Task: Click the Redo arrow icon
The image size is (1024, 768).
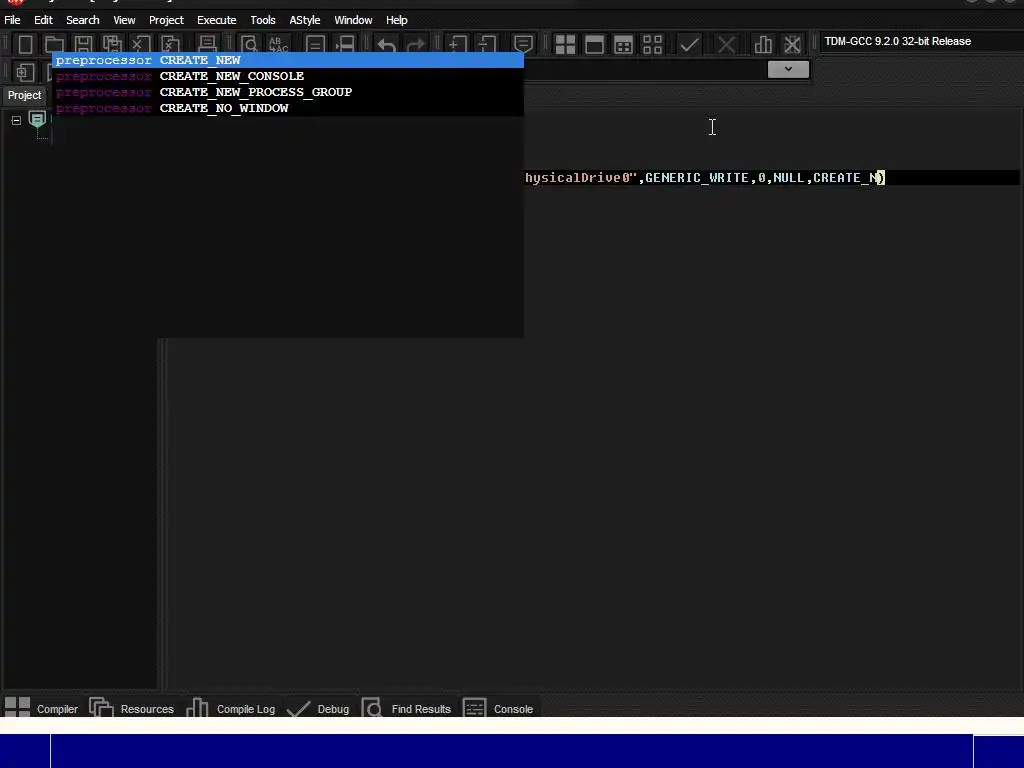Action: pyautogui.click(x=415, y=44)
